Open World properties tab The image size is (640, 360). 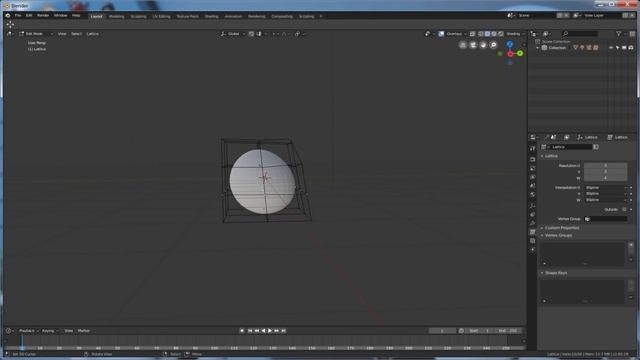[x=533, y=194]
